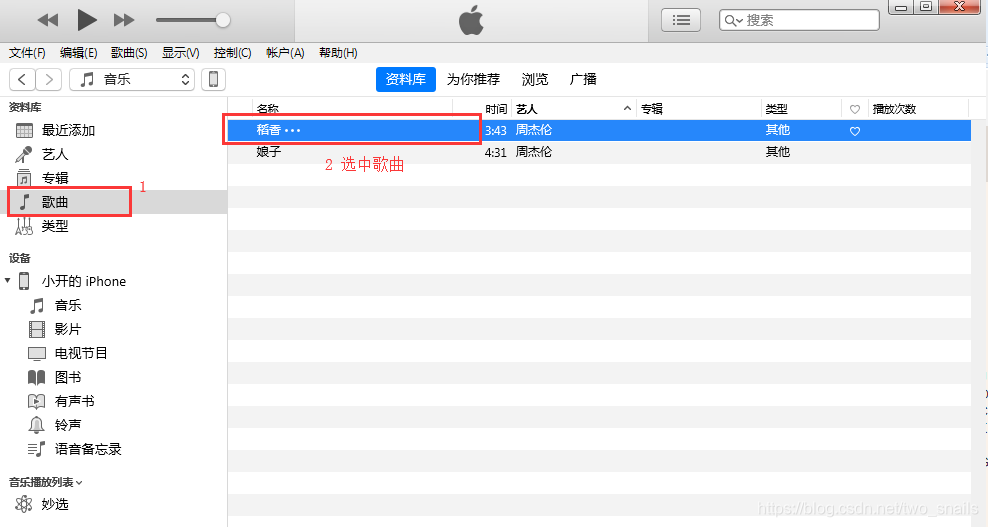Viewport: 988px width, 527px height.
Task: Click the play button
Action: (86, 20)
